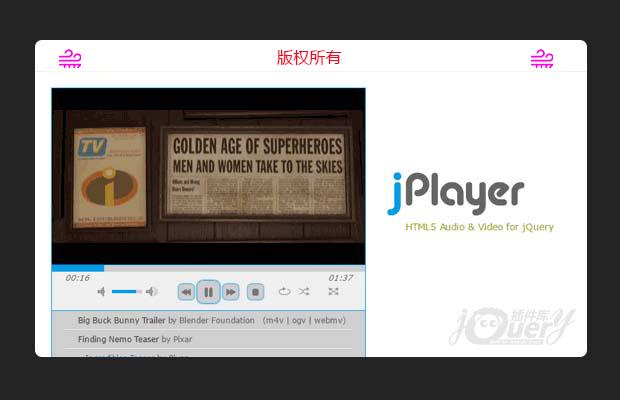Image resolution: width=620 pixels, height=400 pixels.
Task: Enter full screen video mode
Action: click(333, 292)
